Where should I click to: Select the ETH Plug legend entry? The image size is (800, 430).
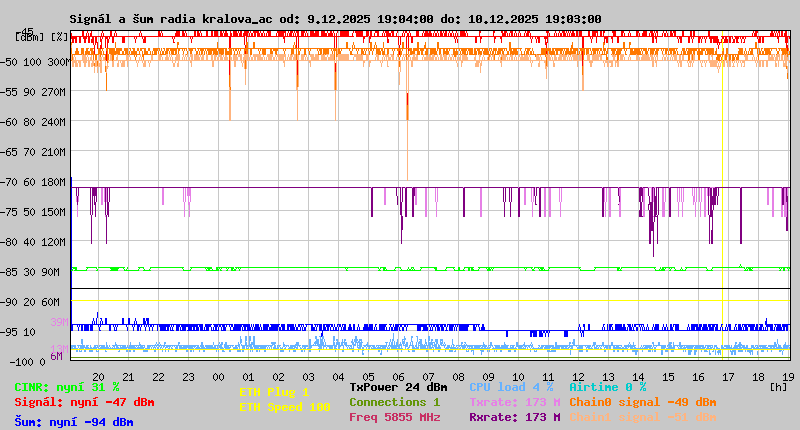coord(274,392)
